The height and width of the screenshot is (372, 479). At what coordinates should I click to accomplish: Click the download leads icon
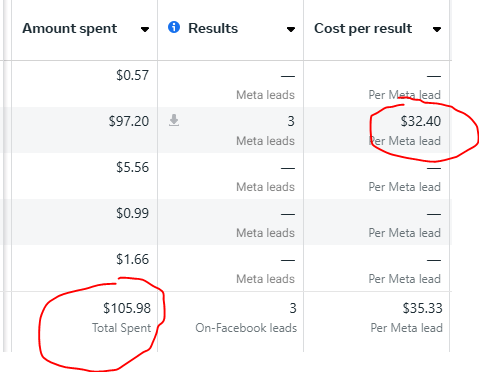point(174,120)
